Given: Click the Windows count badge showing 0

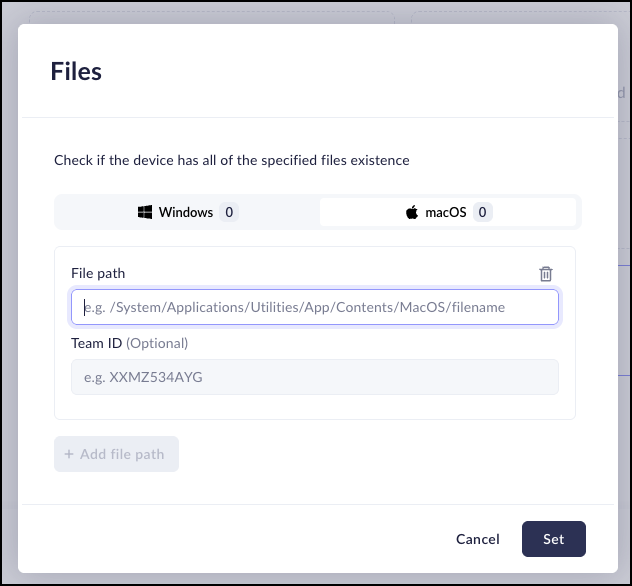Looking at the screenshot, I should (229, 212).
